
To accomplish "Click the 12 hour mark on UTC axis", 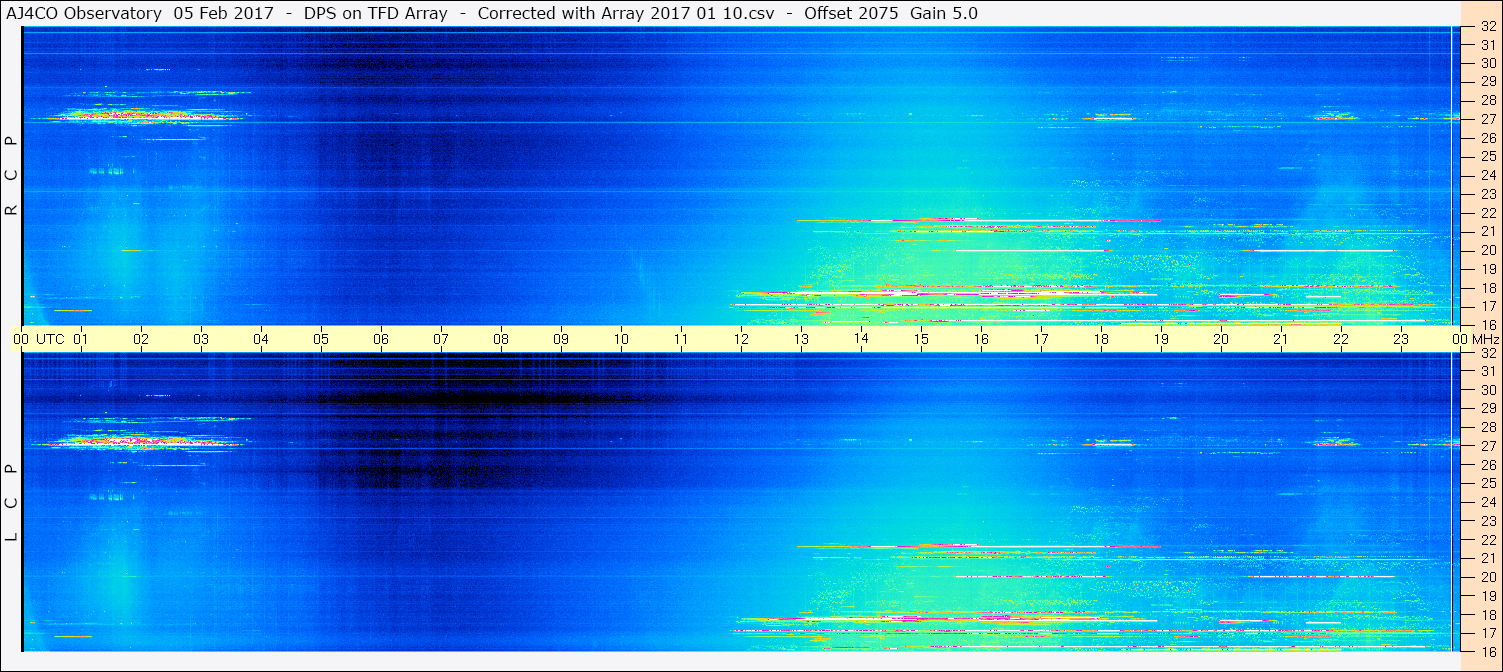I will pos(741,339).
